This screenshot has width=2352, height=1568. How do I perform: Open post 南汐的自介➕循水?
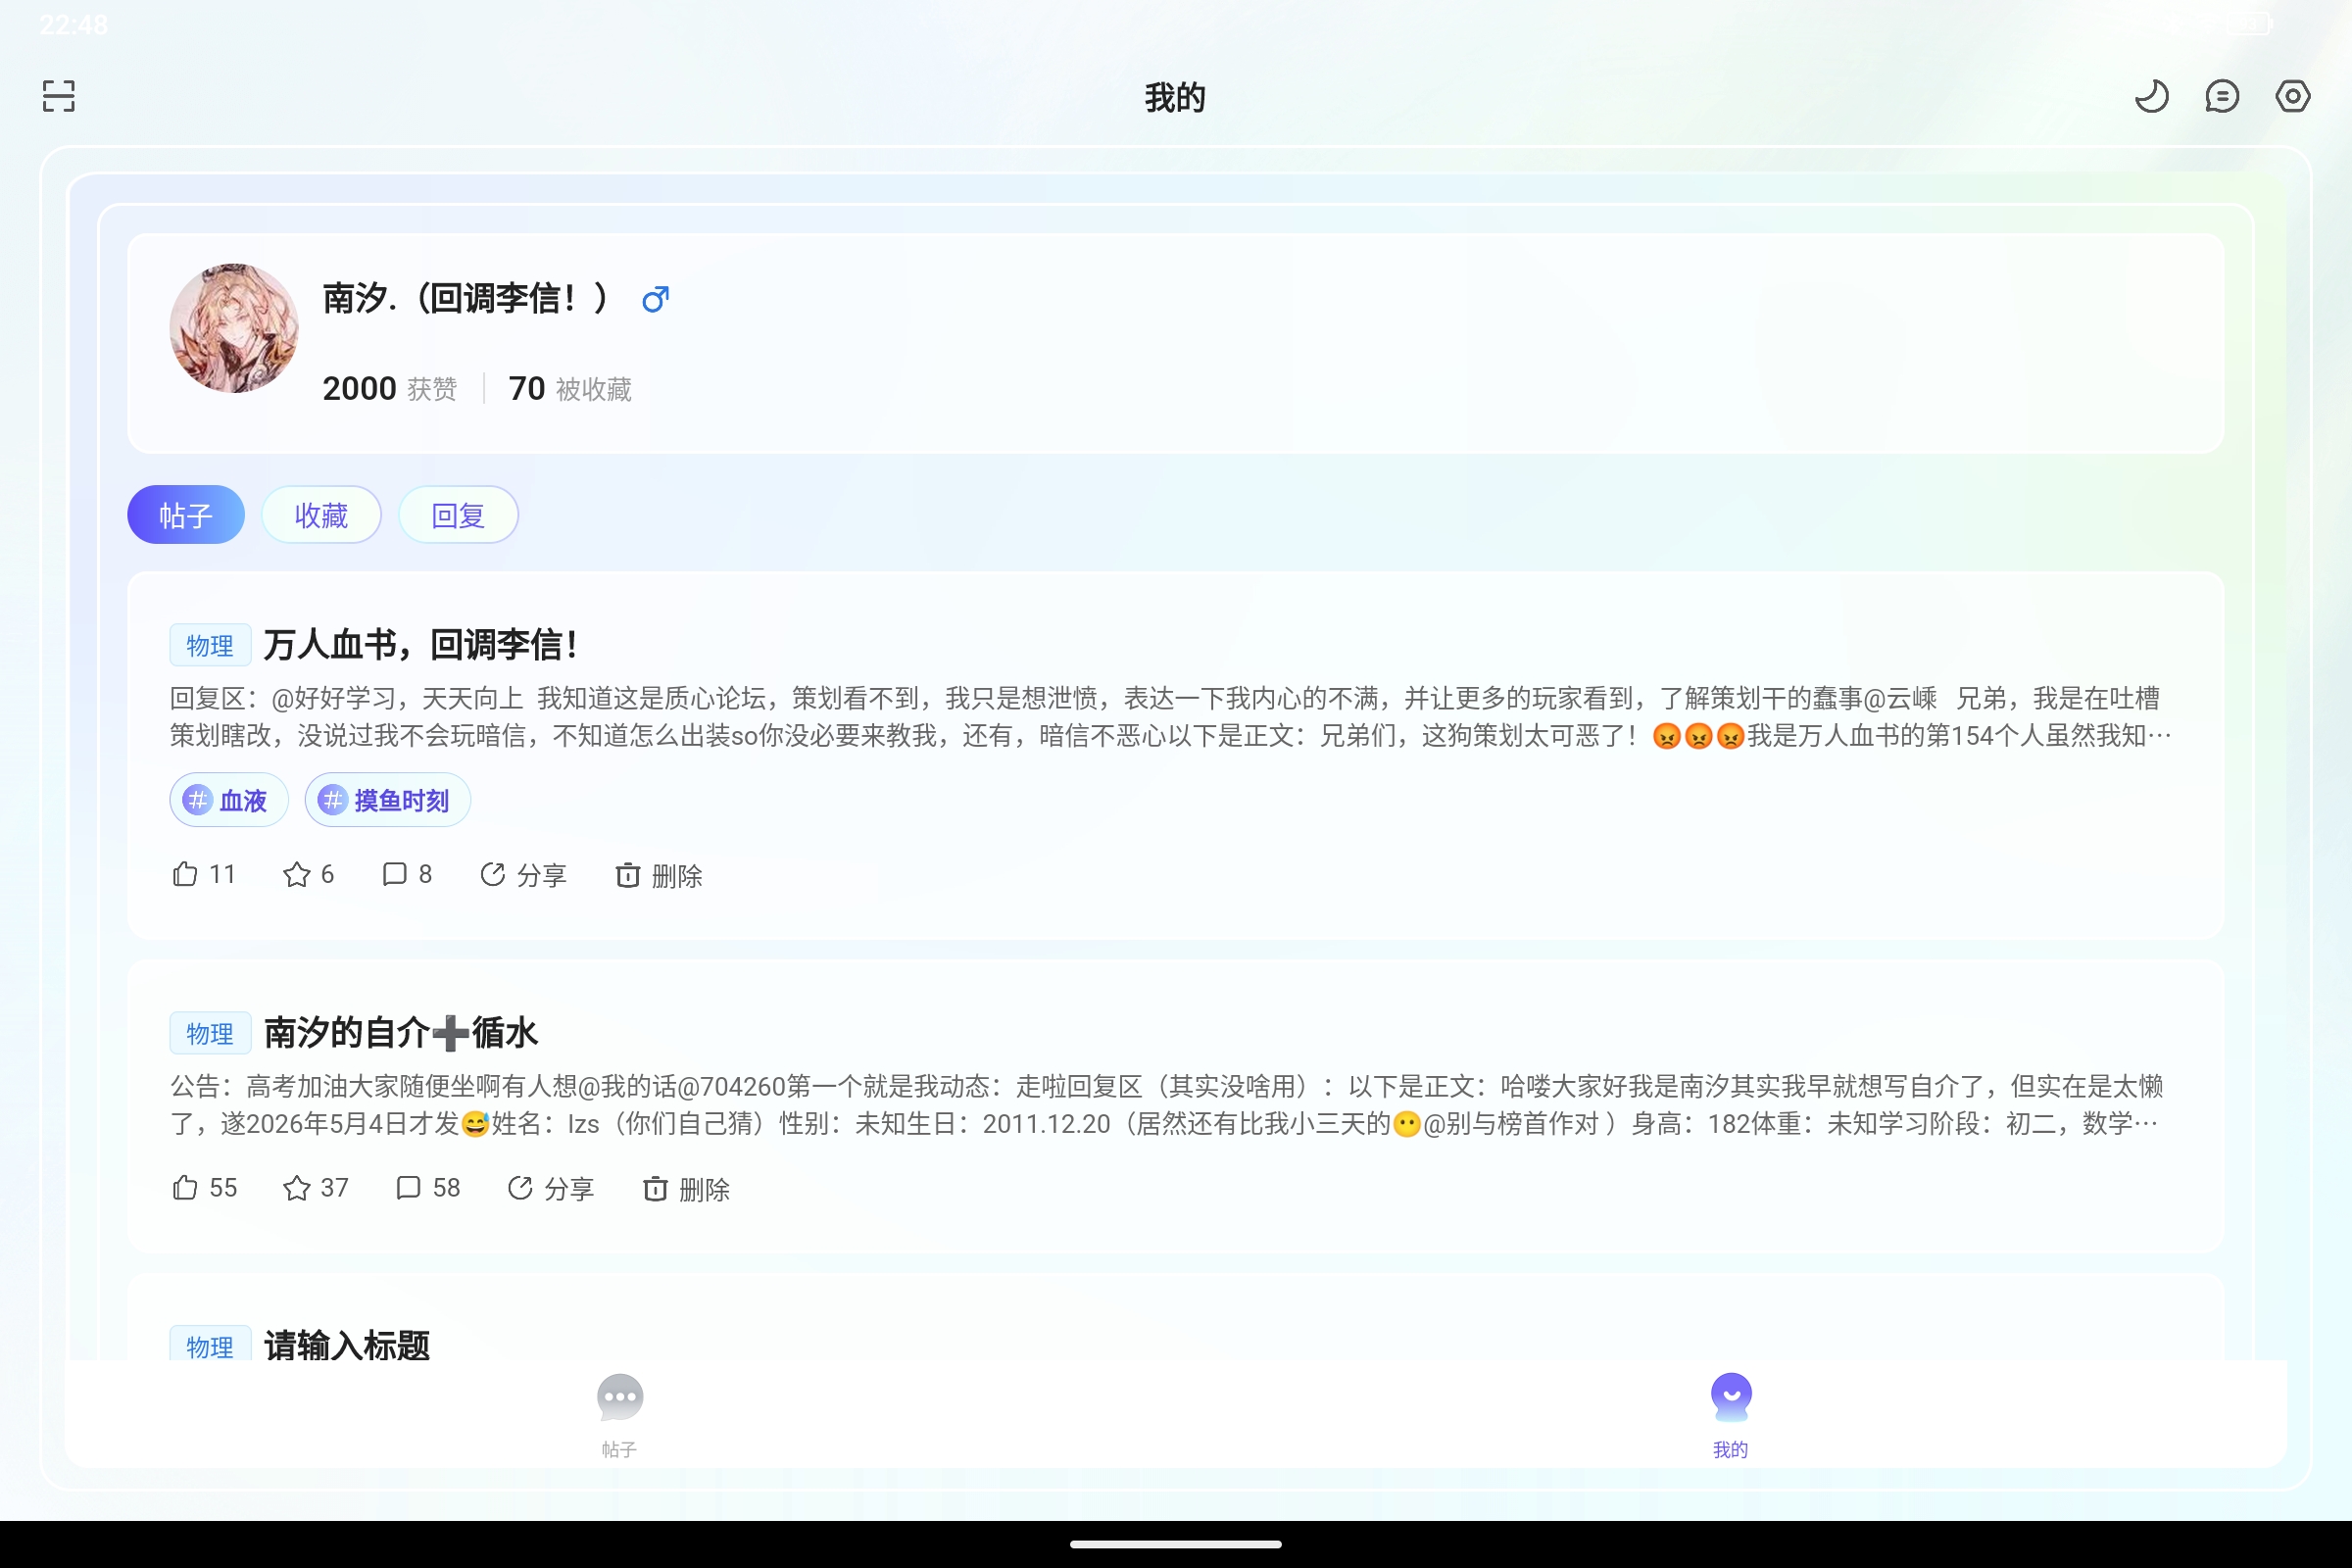point(401,1033)
